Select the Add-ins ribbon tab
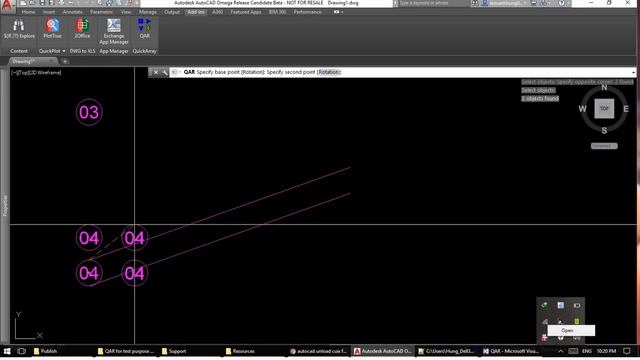Screen dimensions: 640x360 tap(196, 12)
